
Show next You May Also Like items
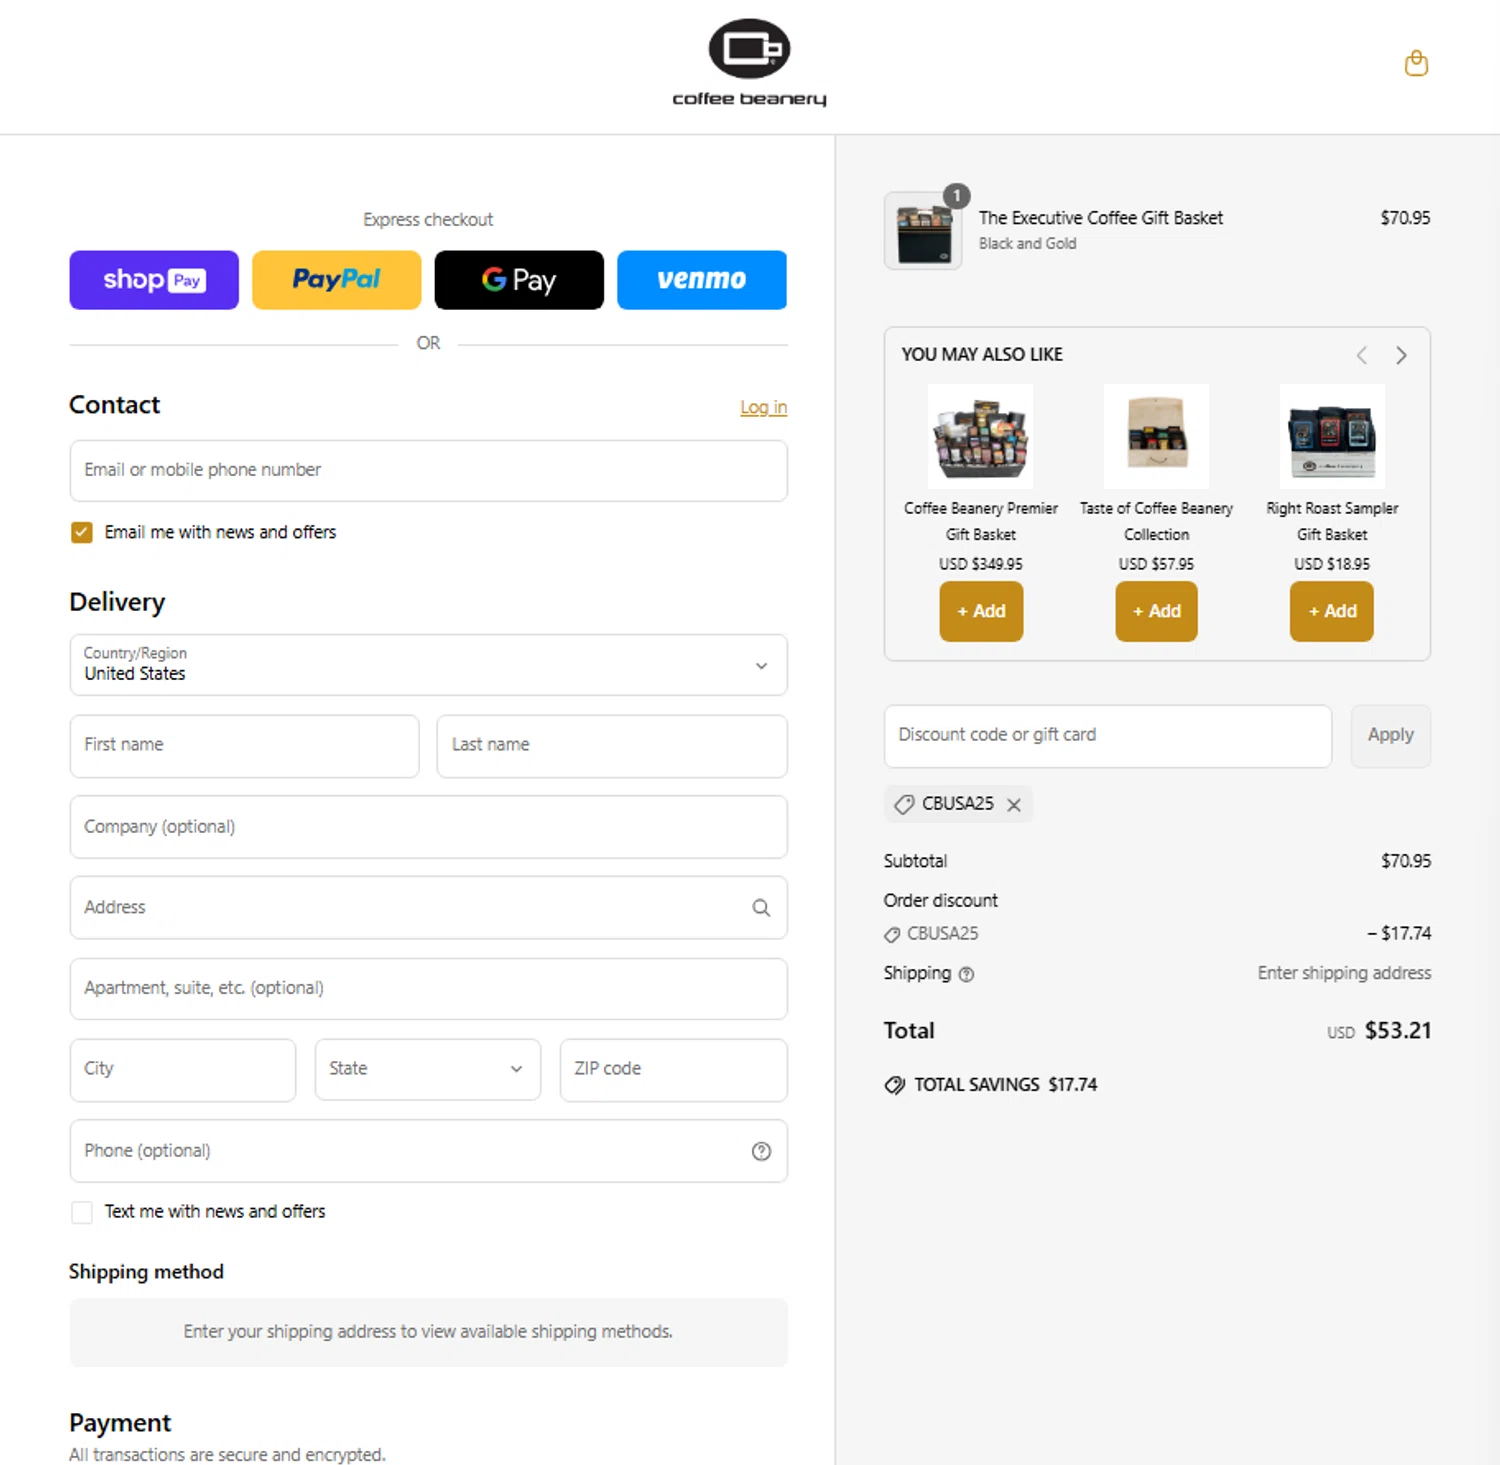(1401, 355)
